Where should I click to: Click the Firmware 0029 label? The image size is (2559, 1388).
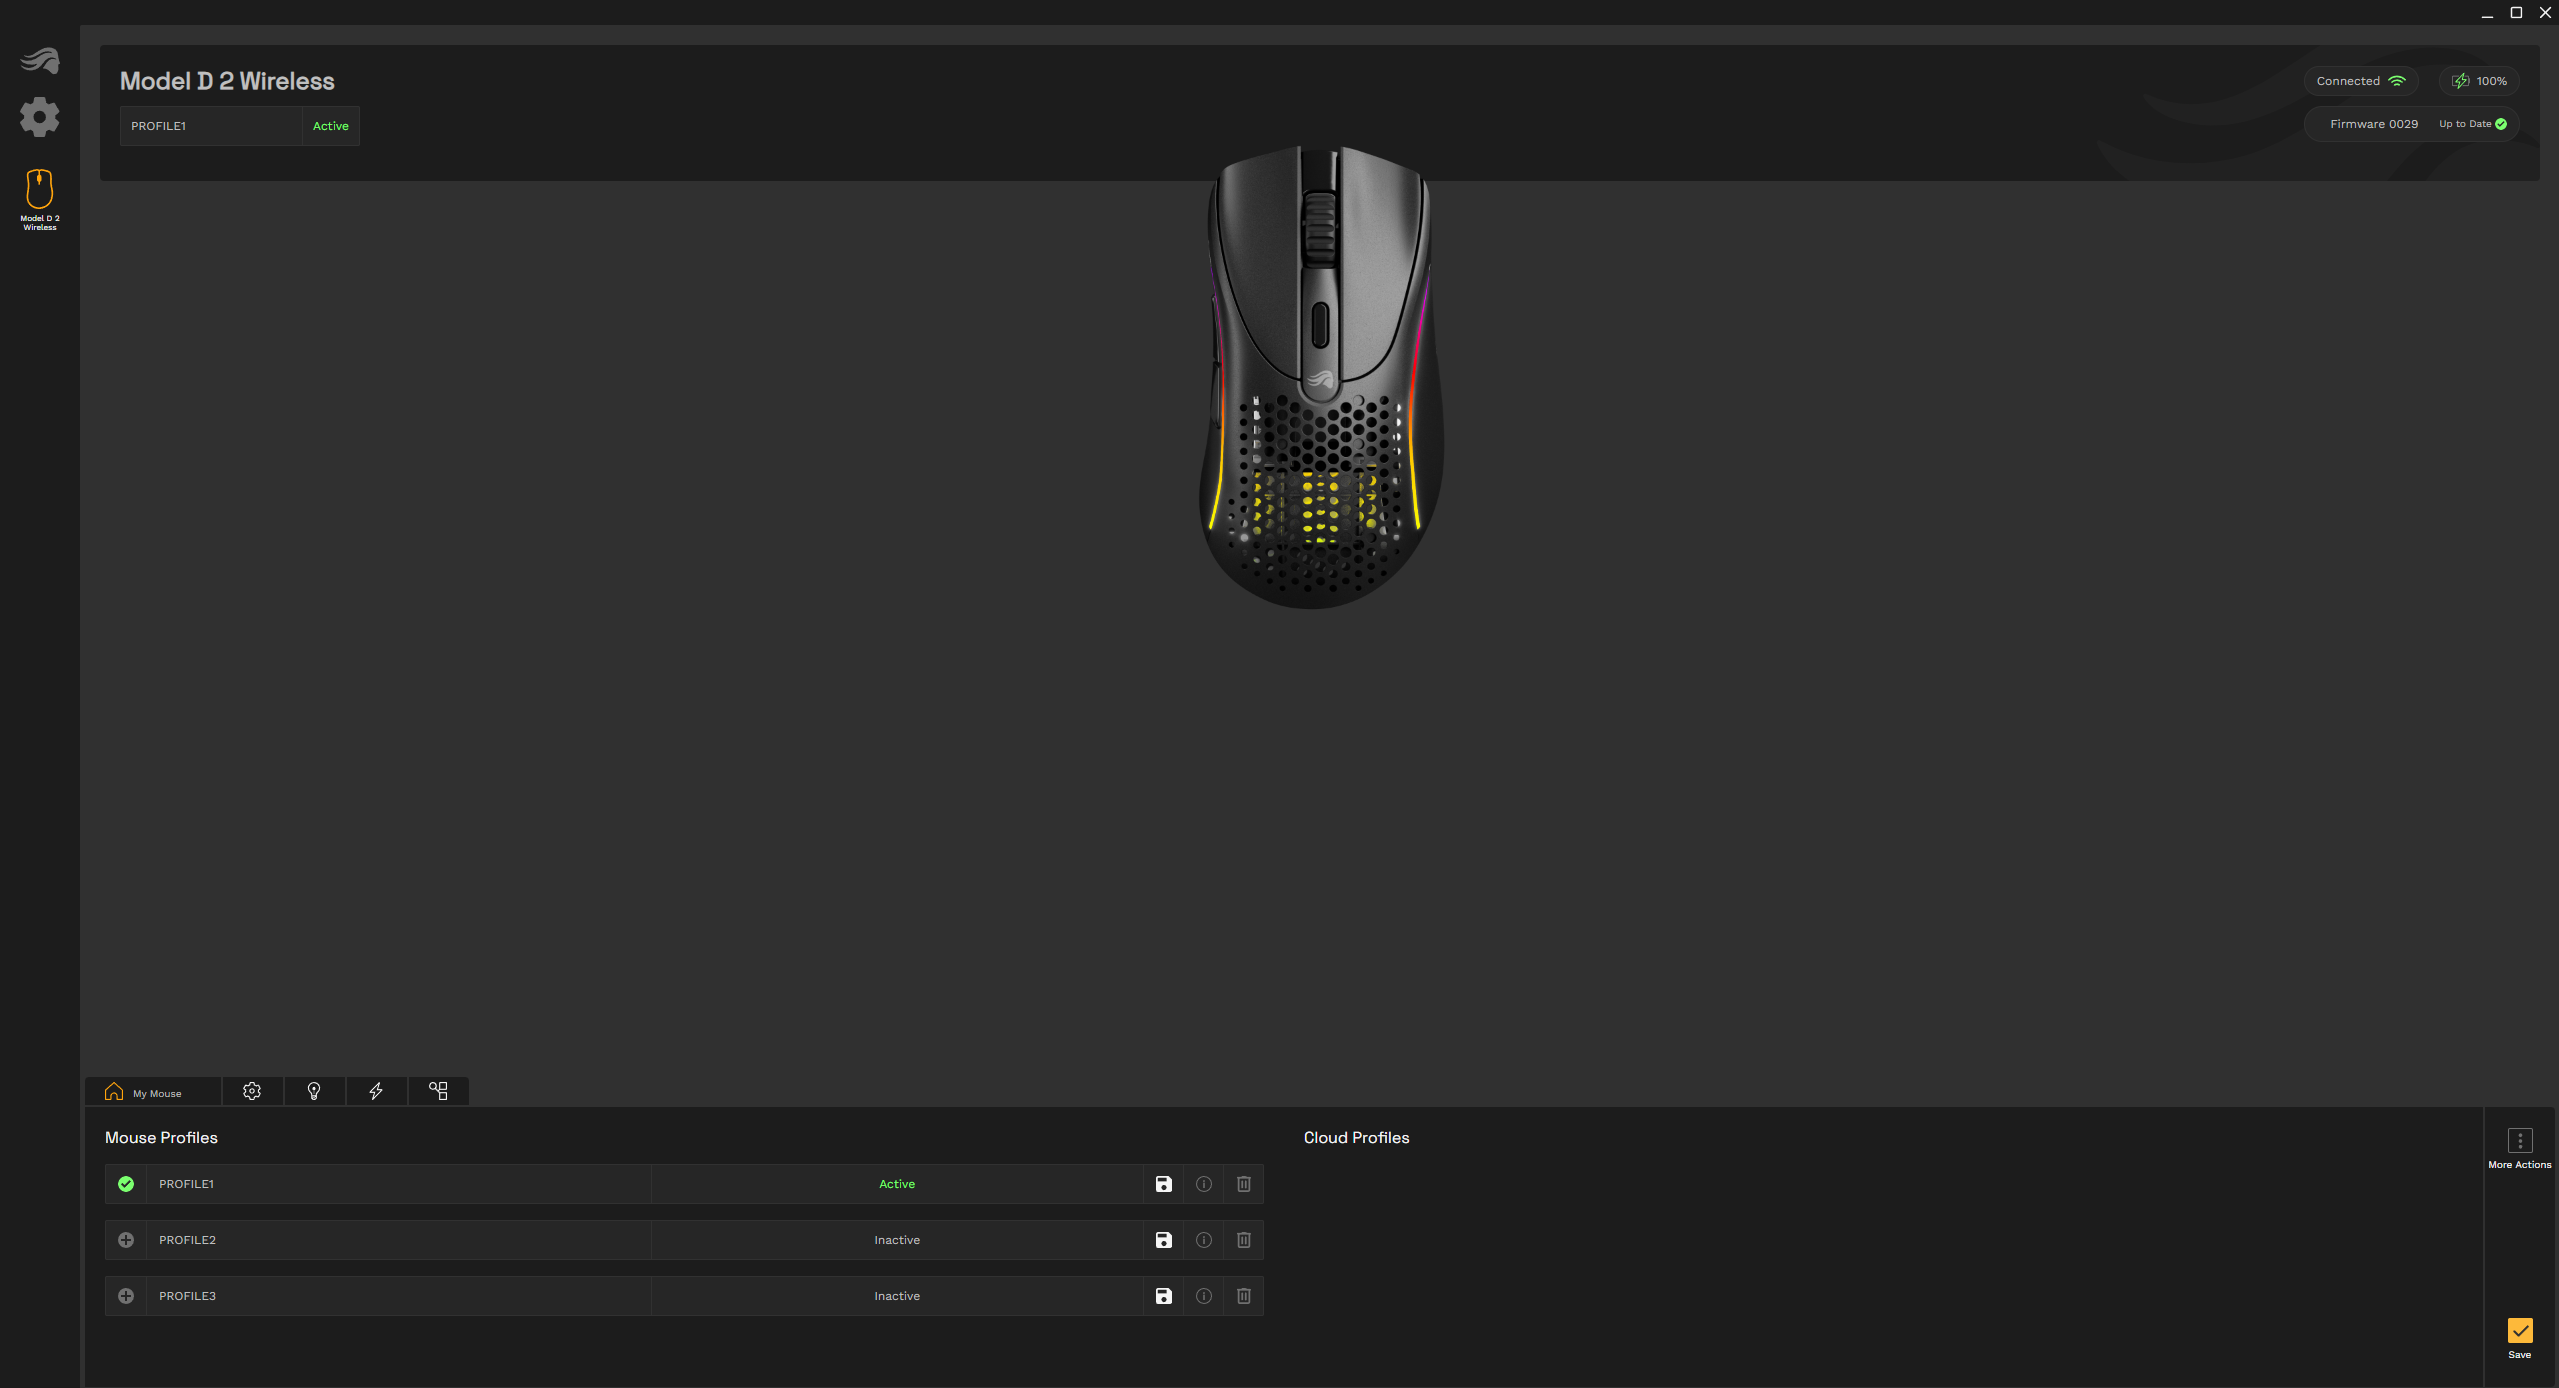[2374, 124]
